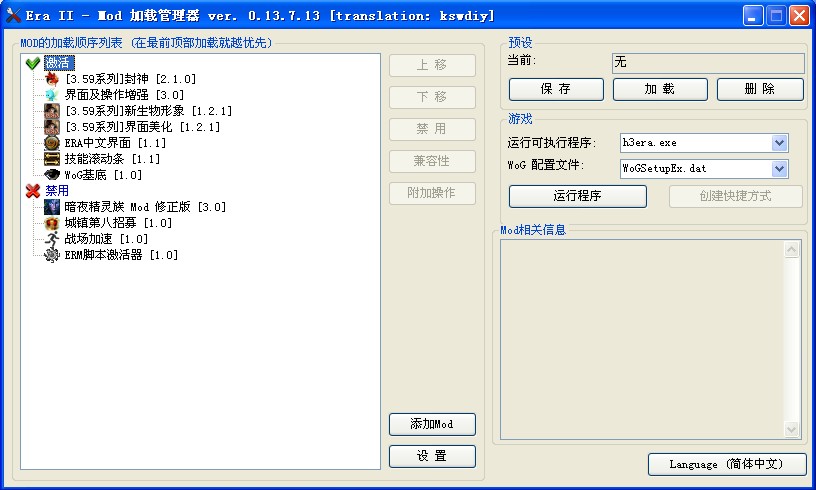Click the icon of [3.59系列]新生物形象
The width and height of the screenshot is (816, 490).
52,111
